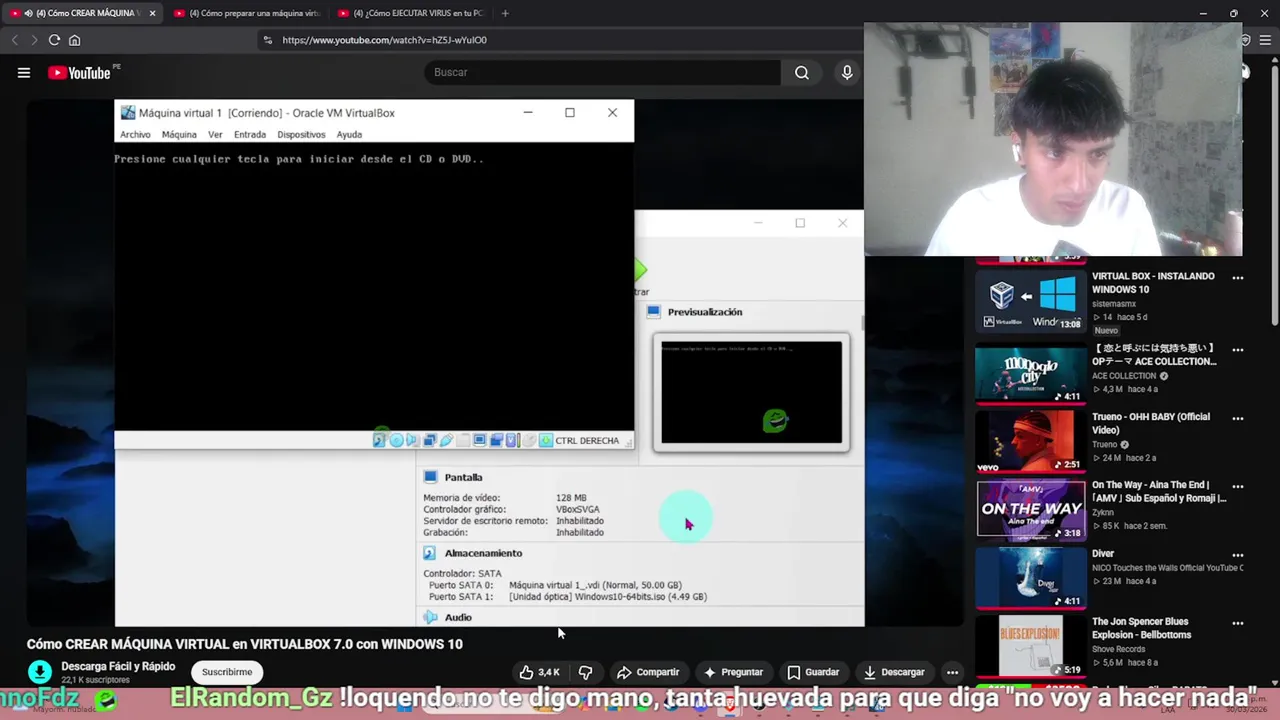Switch to Cómo CREAR MÁQUINA browser tab
The image size is (1280, 720).
(x=80, y=13)
